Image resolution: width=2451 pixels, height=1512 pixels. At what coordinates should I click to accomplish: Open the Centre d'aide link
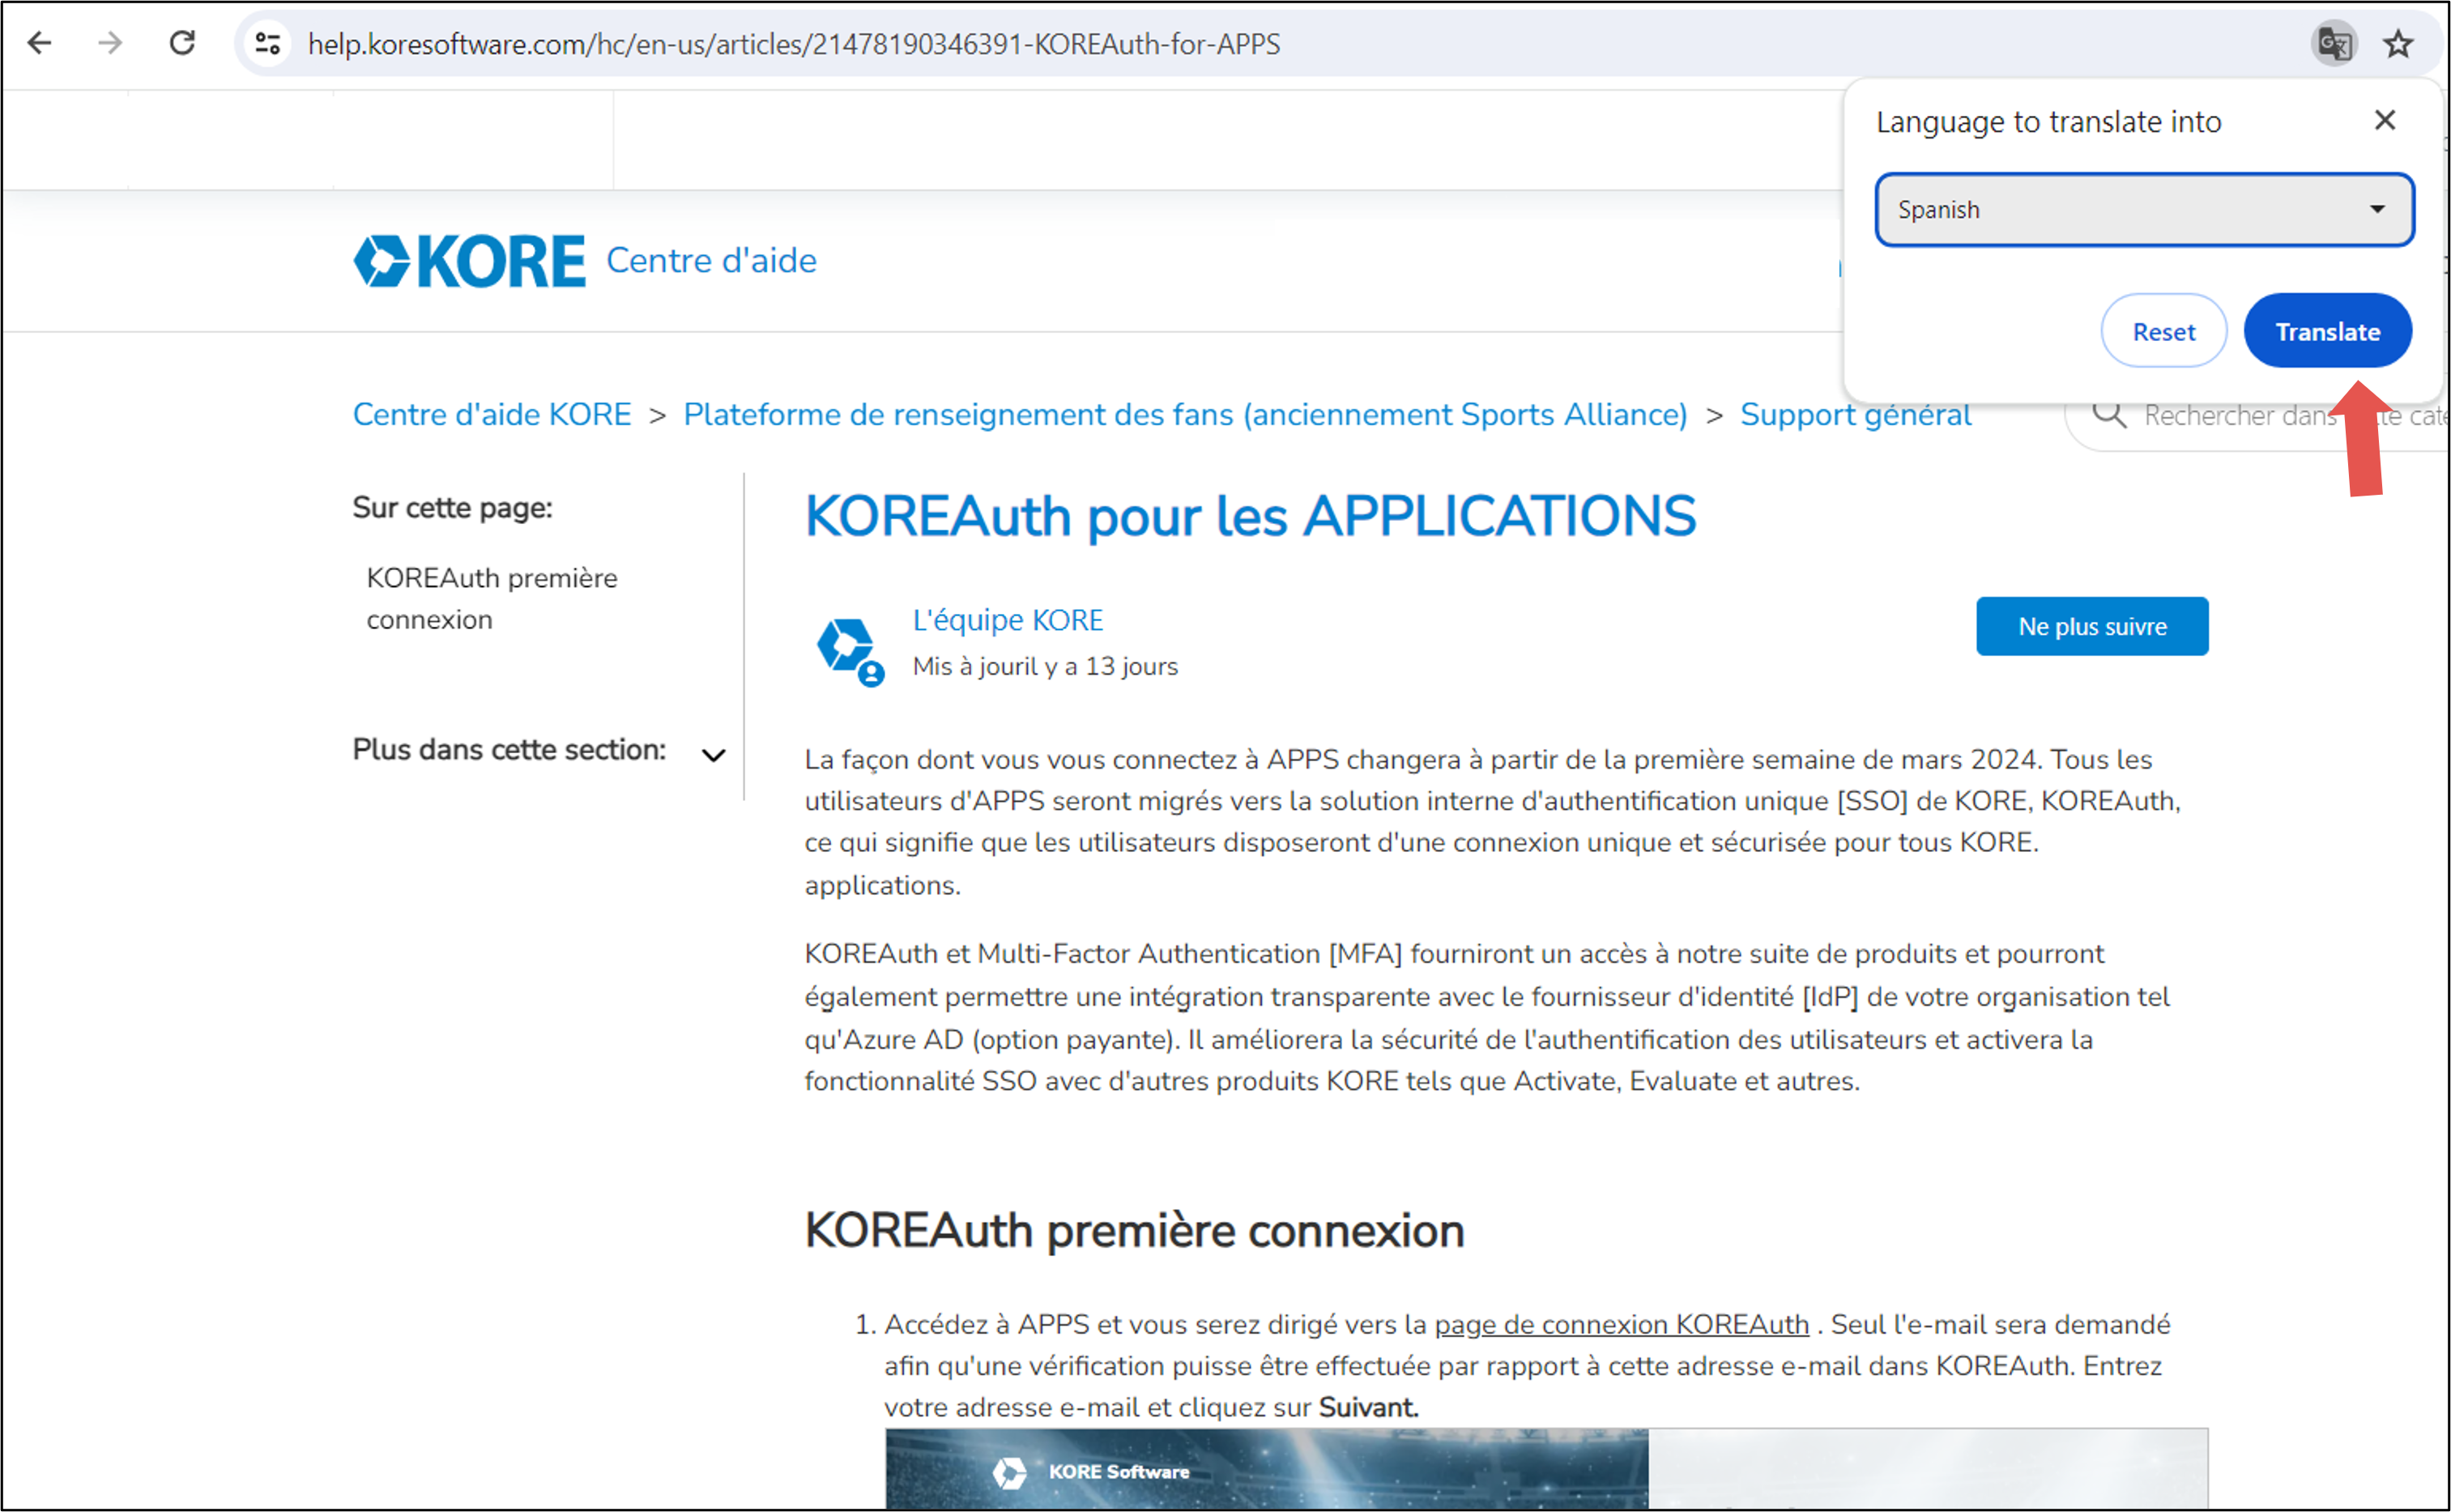711,260
